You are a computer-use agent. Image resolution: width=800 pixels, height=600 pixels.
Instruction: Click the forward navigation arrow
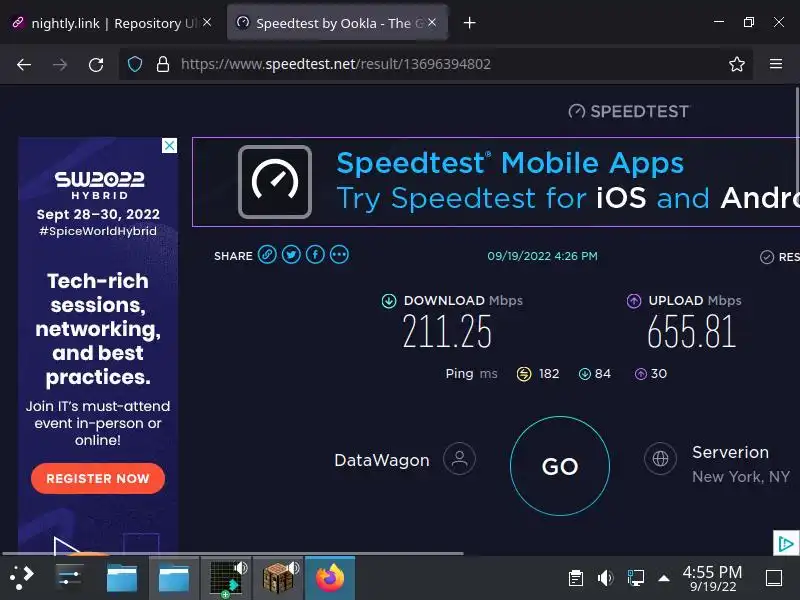coord(60,64)
